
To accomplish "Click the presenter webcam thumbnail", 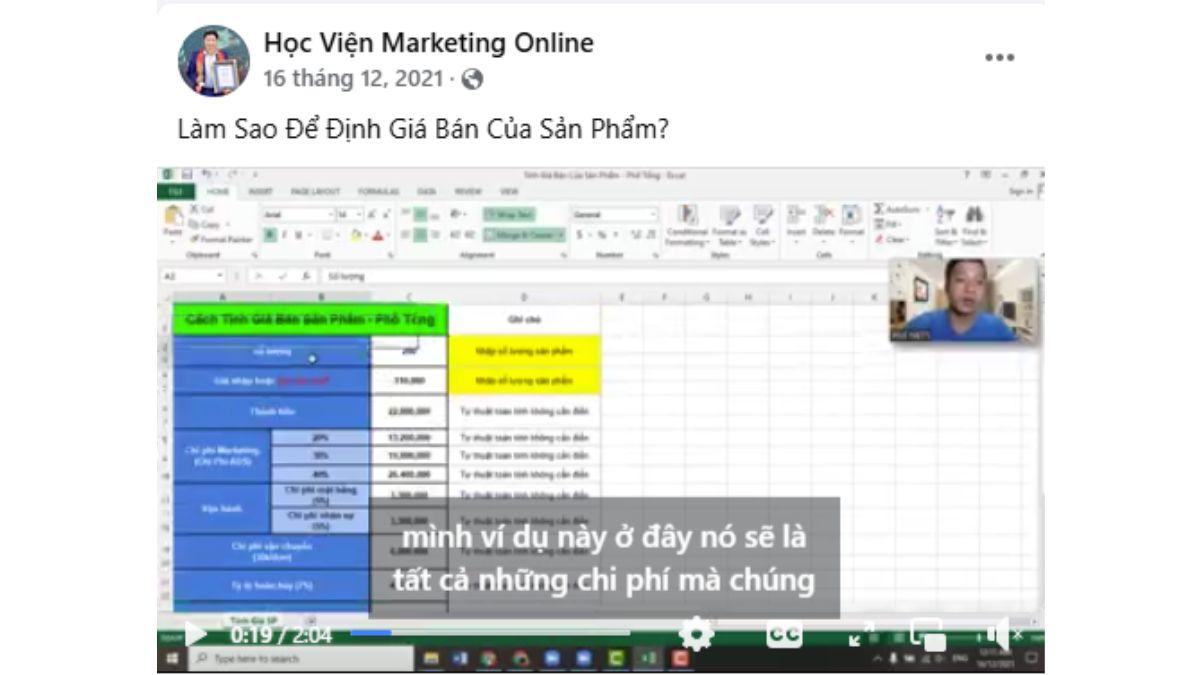I will [964, 300].
